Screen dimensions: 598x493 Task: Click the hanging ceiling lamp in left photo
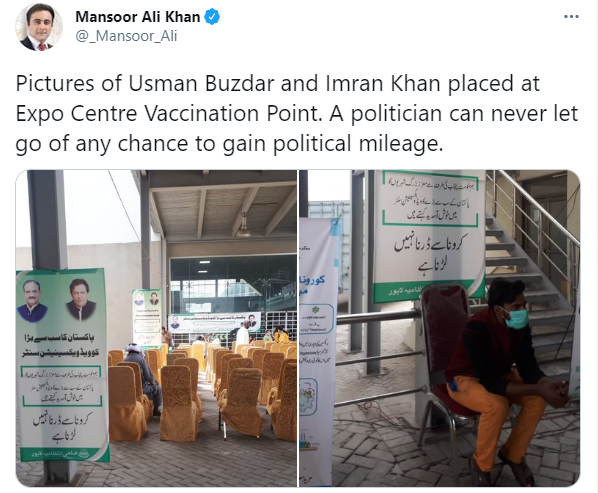(243, 226)
